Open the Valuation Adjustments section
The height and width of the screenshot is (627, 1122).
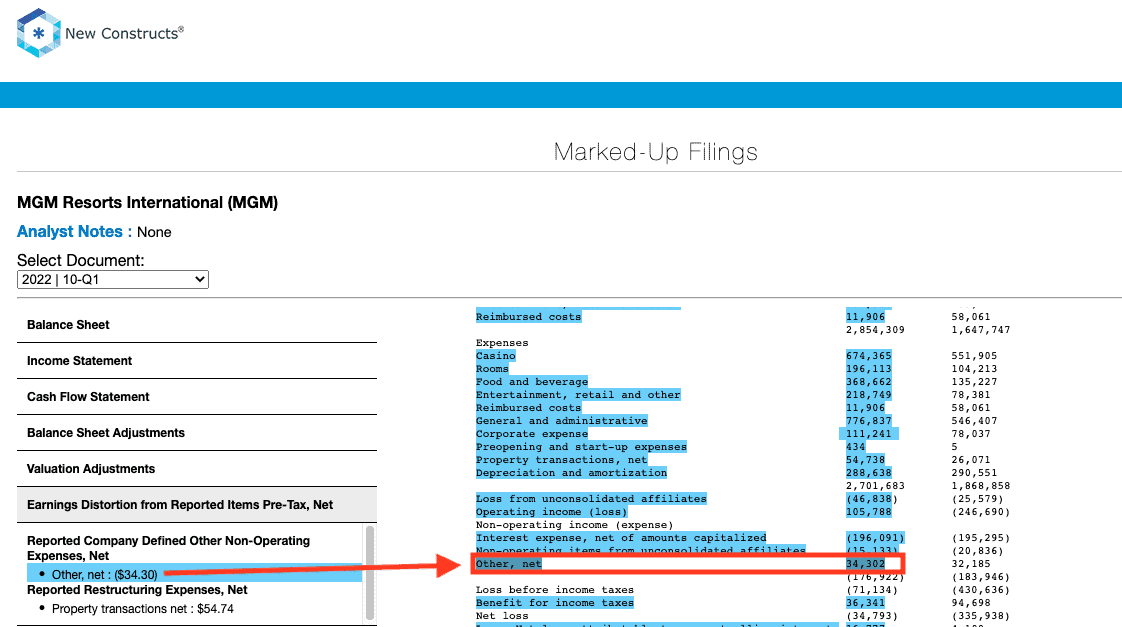[x=197, y=469]
